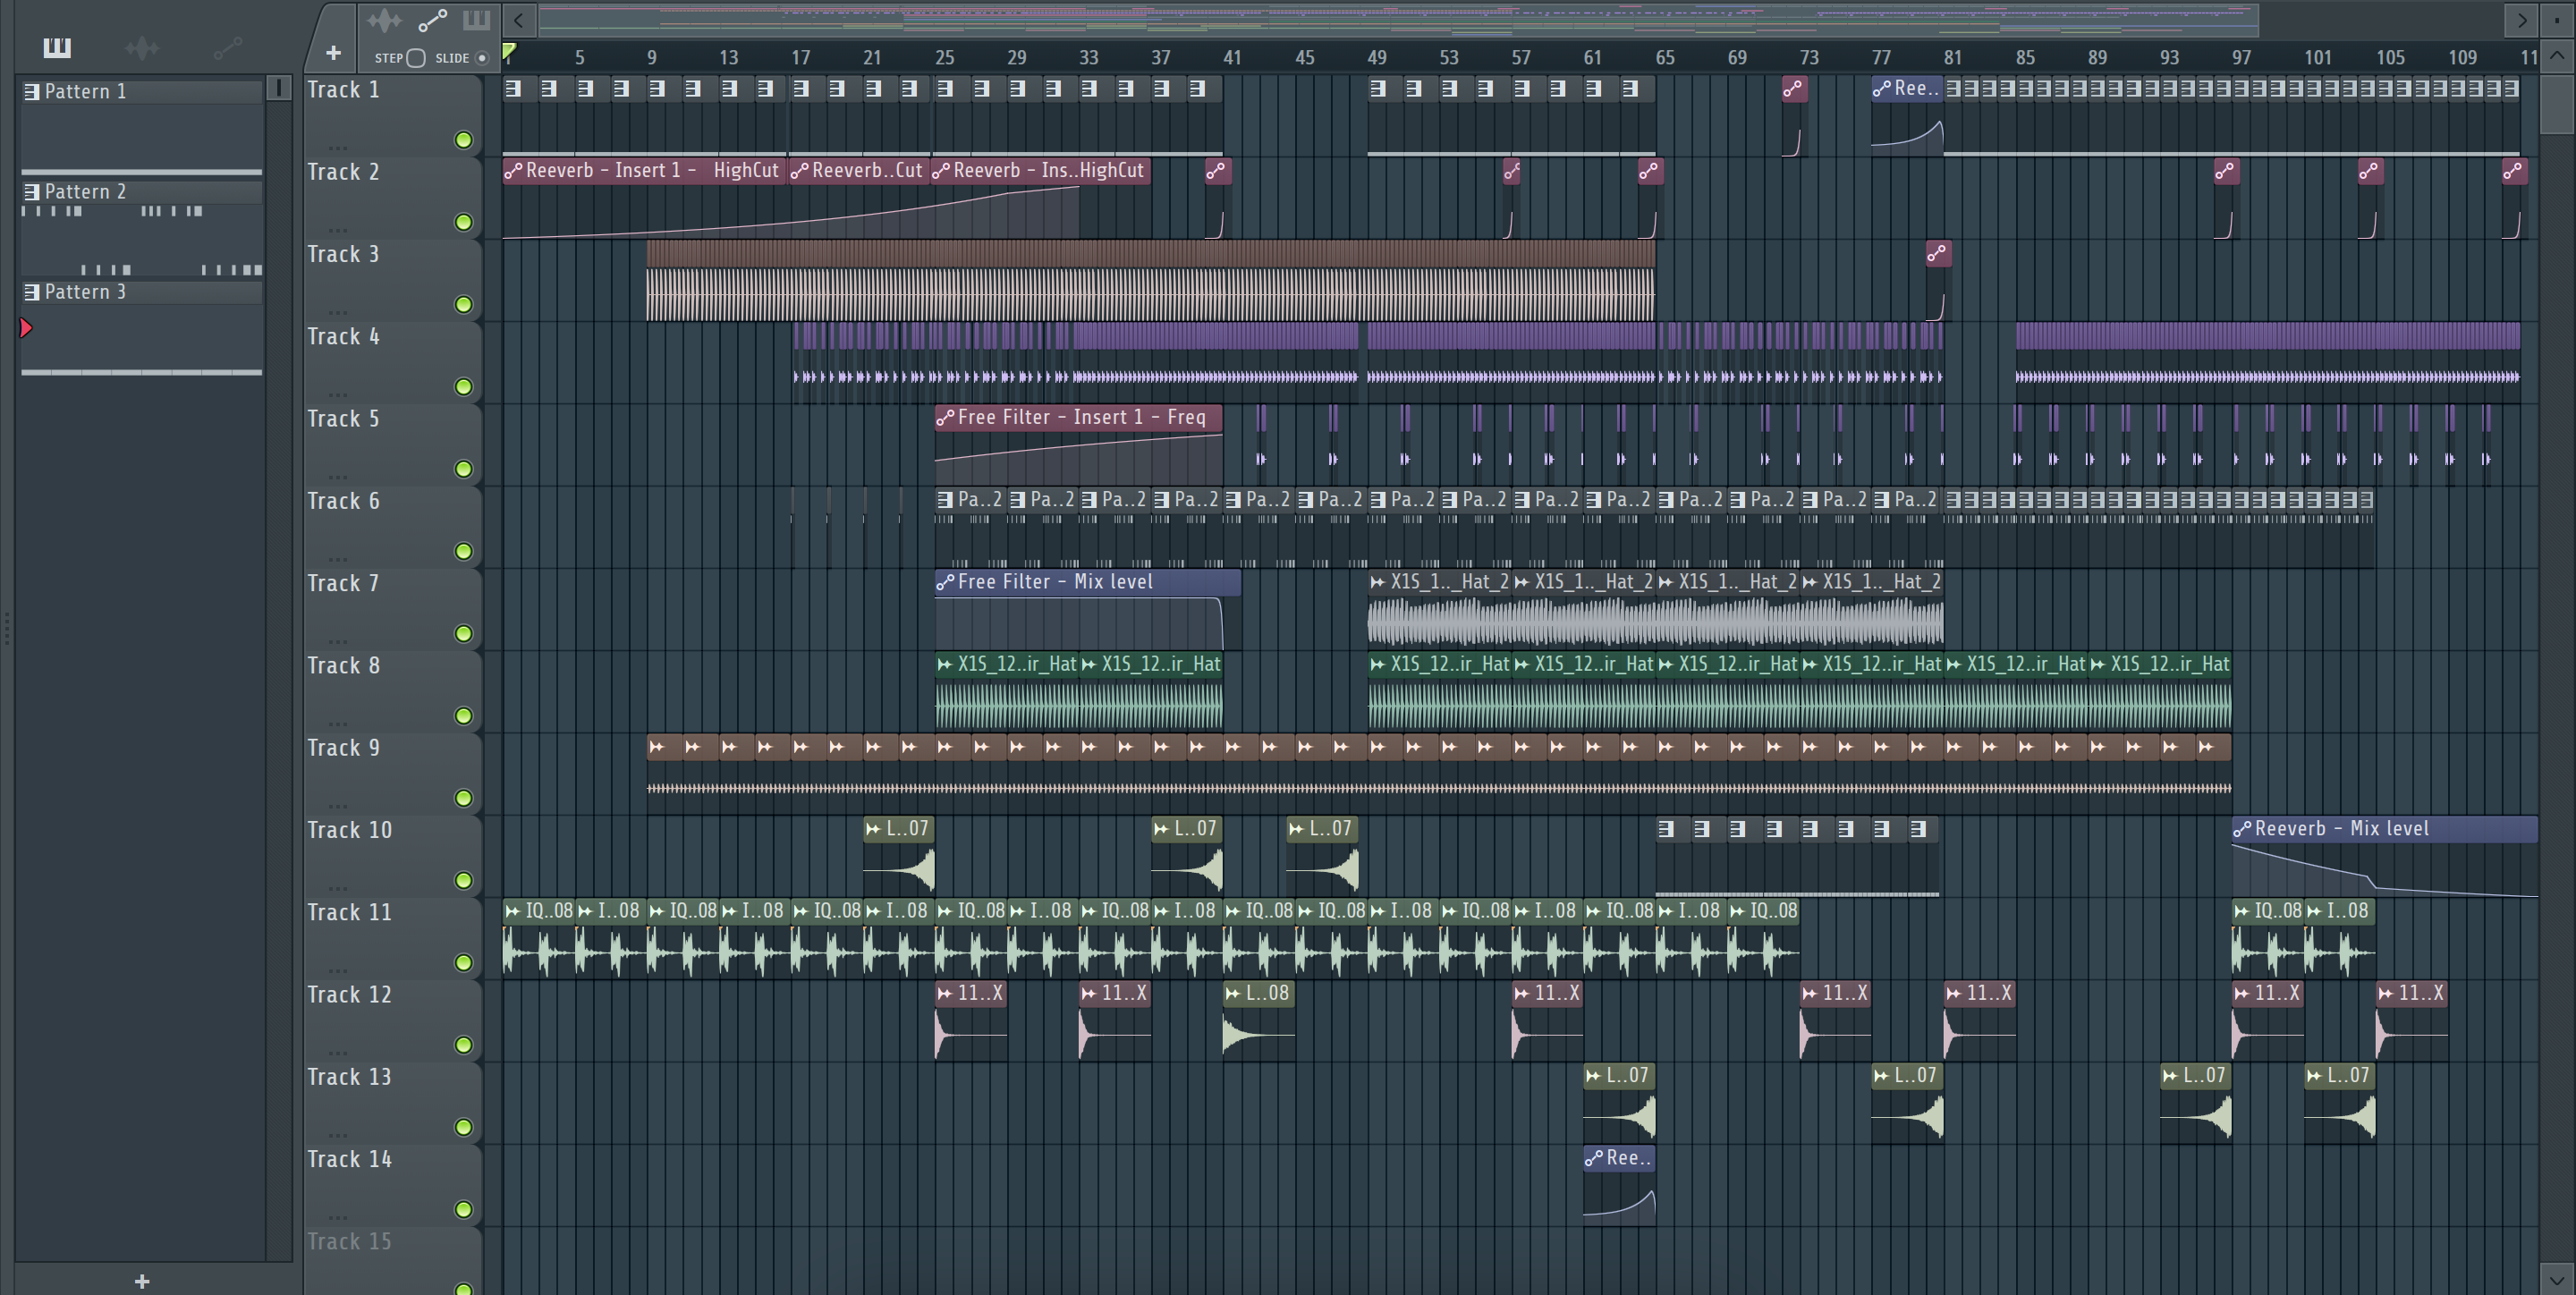Click the red play-position arrow in the pattern picker
The image size is (2576, 1295).
[26, 328]
